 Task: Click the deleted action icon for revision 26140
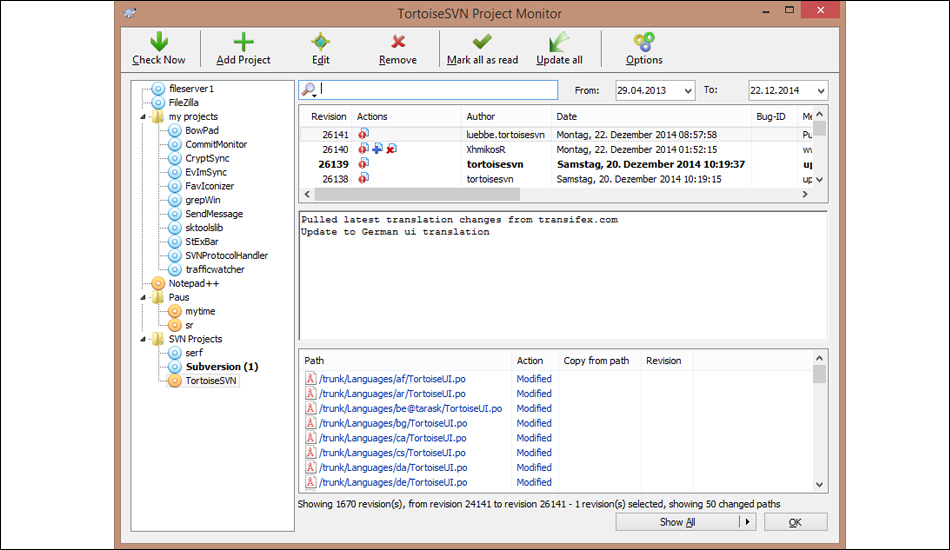(392, 149)
